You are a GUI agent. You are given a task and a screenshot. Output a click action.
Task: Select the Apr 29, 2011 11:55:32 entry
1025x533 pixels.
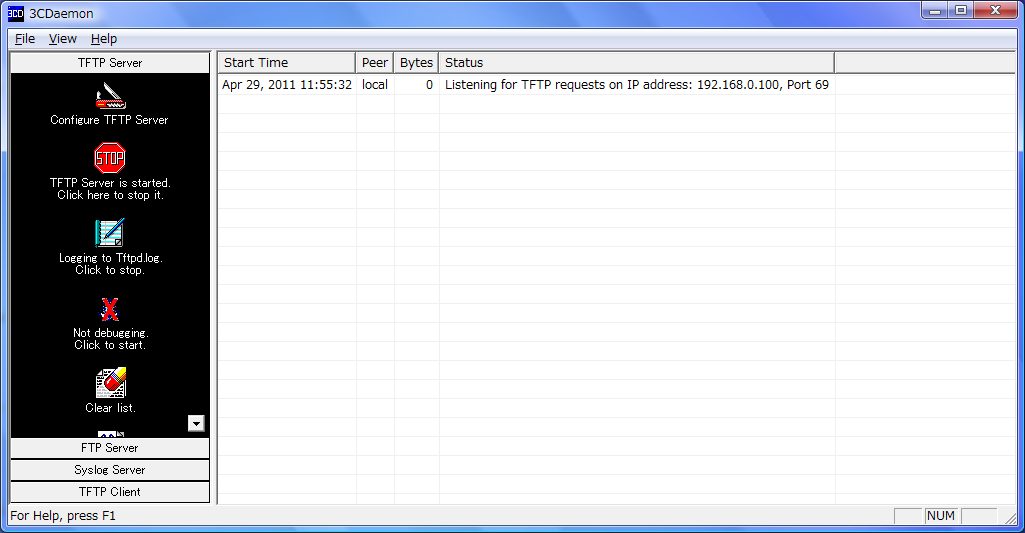287,84
